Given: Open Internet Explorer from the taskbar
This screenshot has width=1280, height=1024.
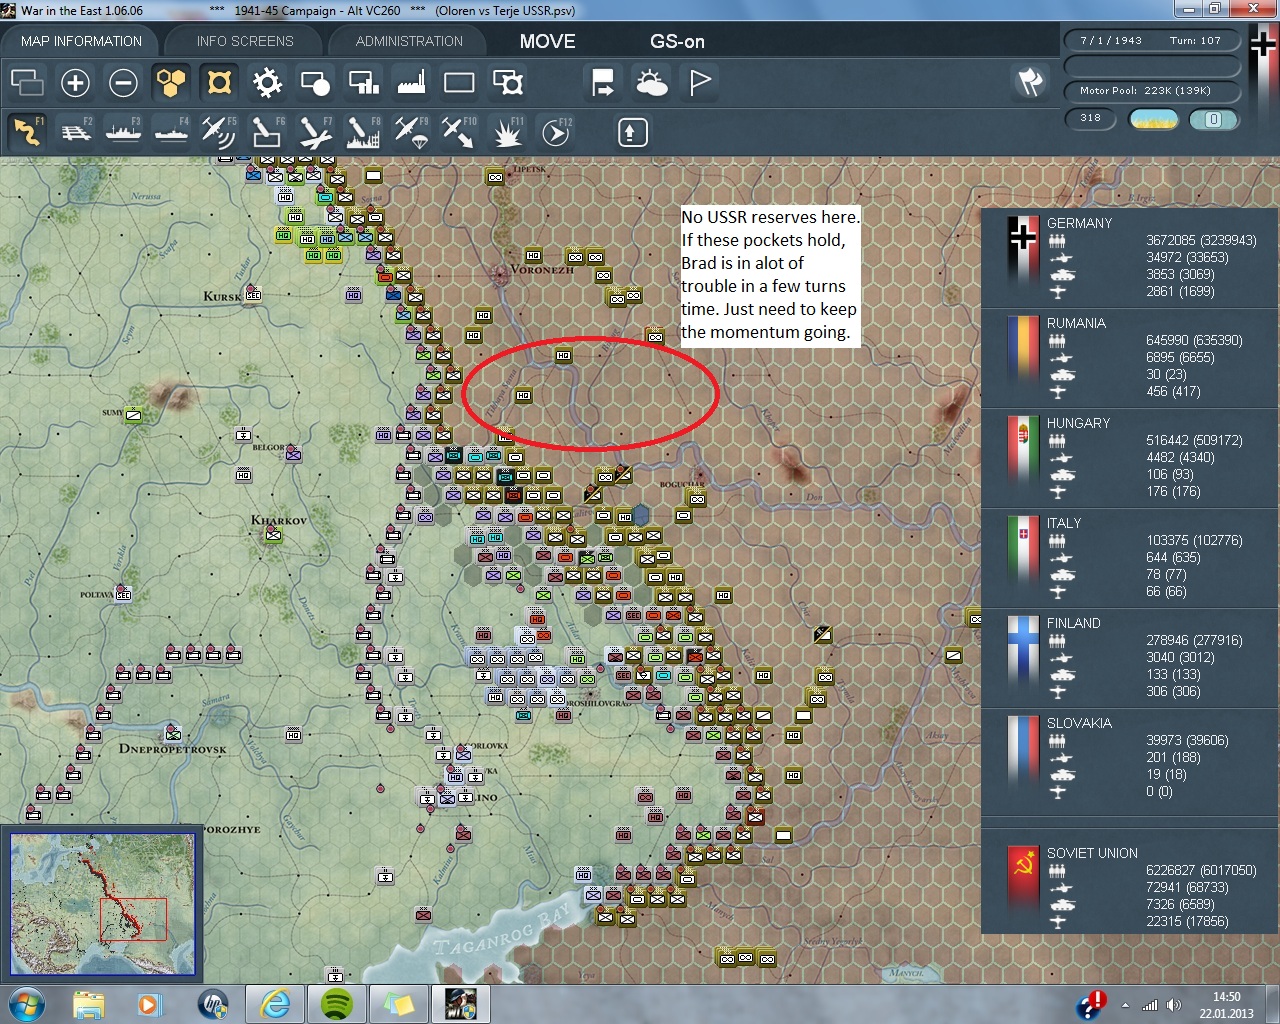Looking at the screenshot, I should [x=274, y=1004].
